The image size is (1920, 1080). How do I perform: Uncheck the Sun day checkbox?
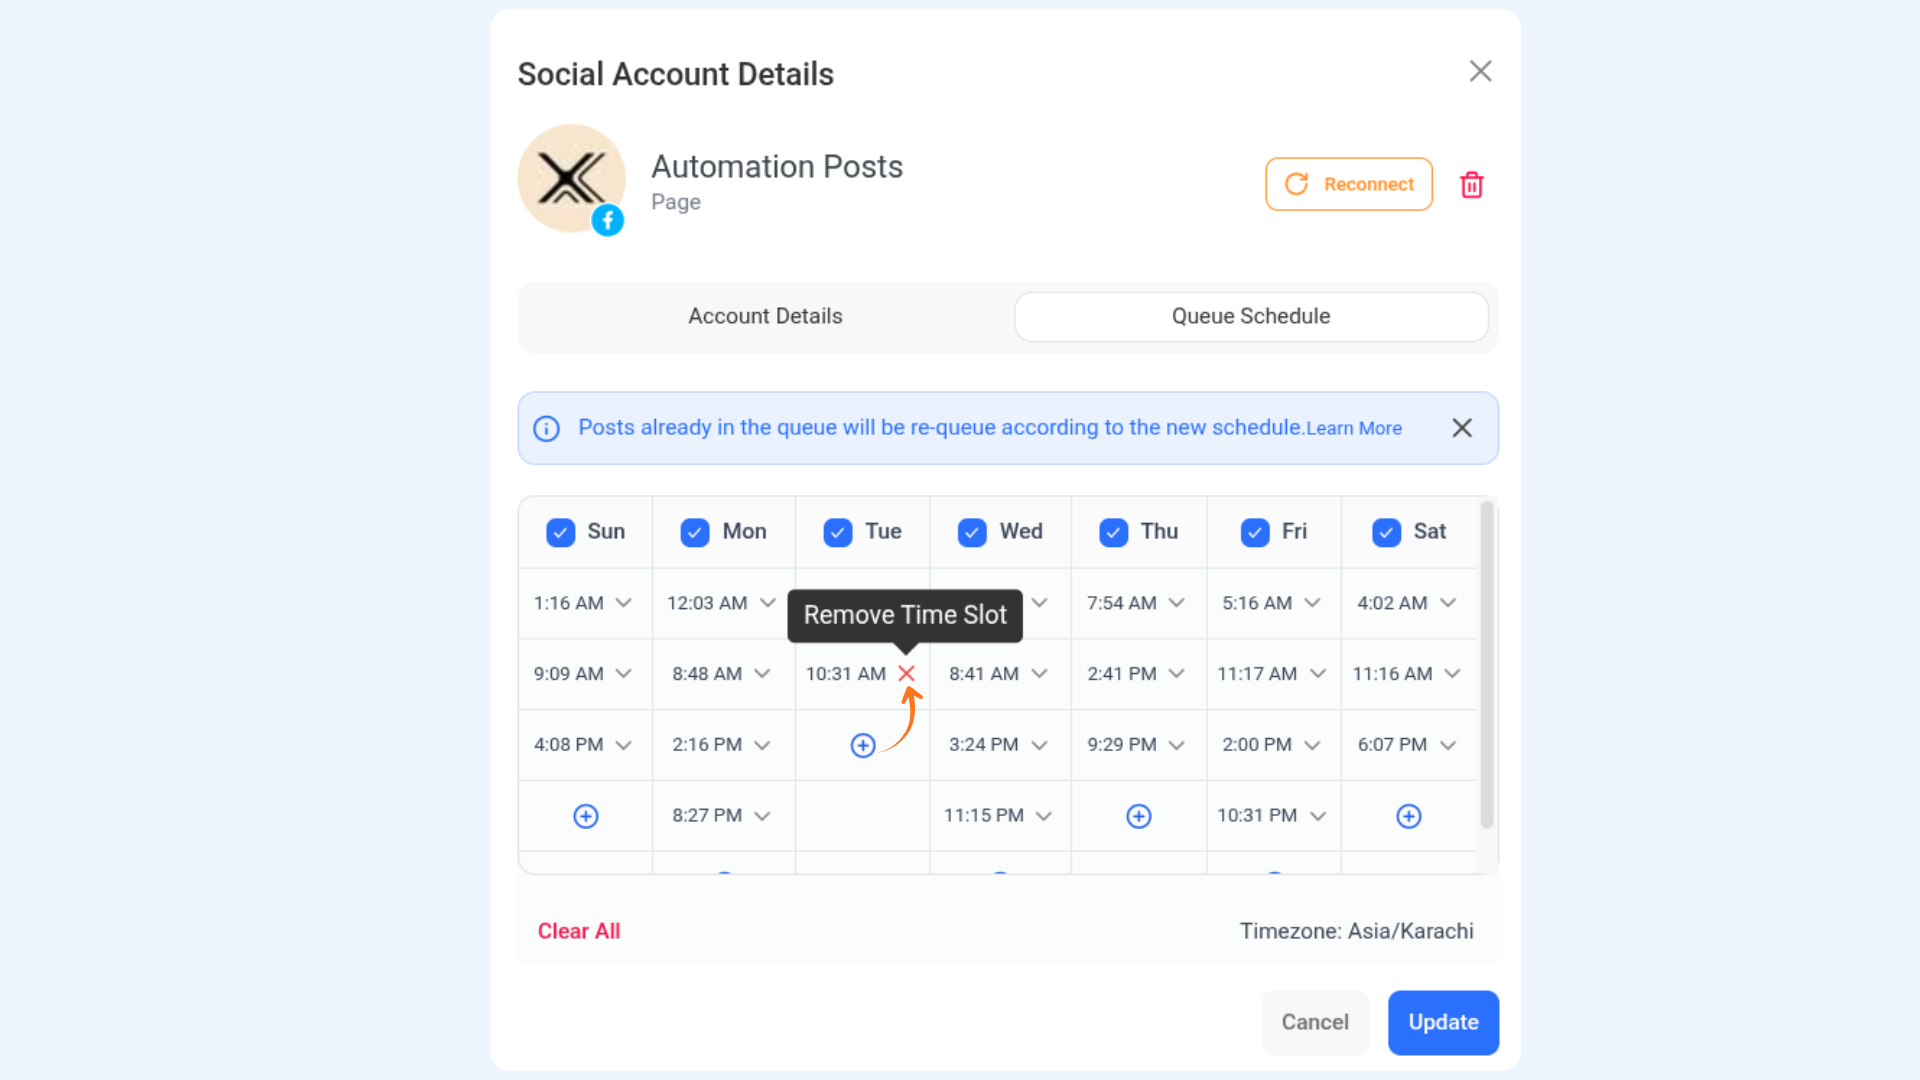pyautogui.click(x=560, y=532)
